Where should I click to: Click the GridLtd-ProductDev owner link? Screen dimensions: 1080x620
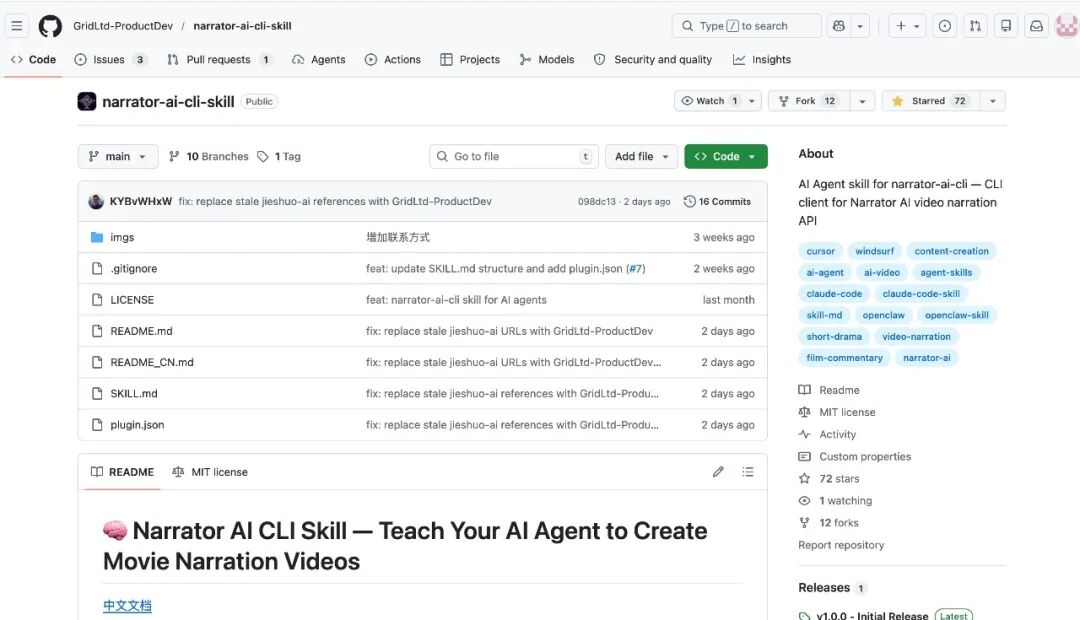click(x=123, y=26)
